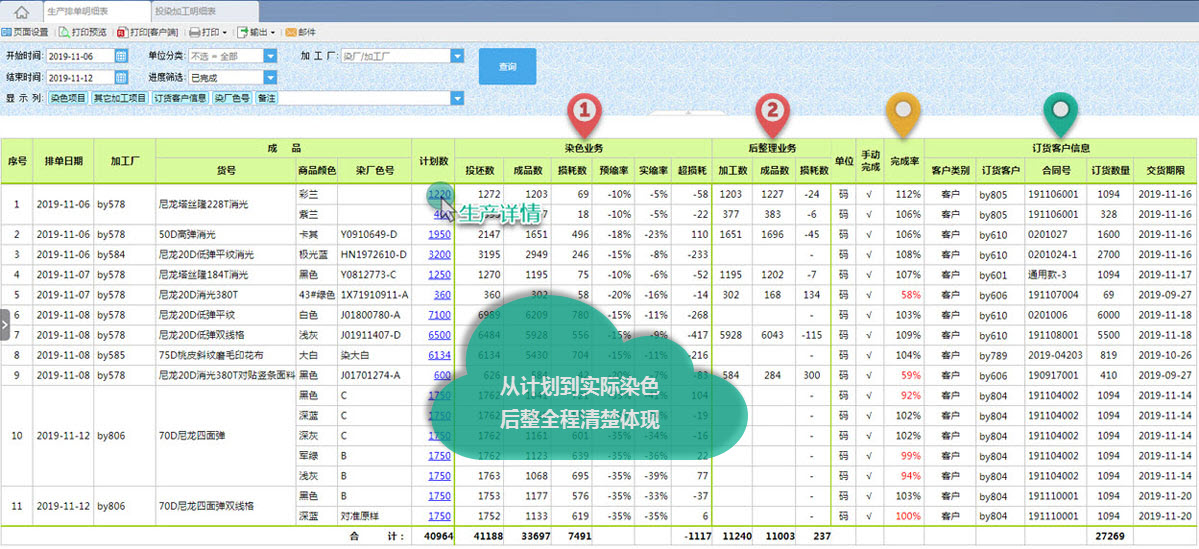Open the home tab icon
The height and width of the screenshot is (549, 1199).
(22, 12)
